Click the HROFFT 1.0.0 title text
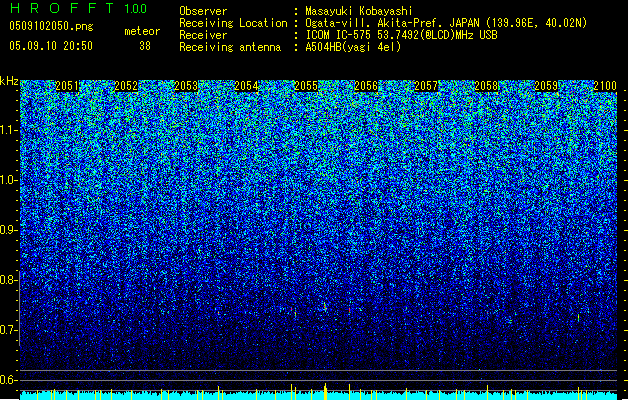Viewport: 629px width, 400px height. point(78,8)
